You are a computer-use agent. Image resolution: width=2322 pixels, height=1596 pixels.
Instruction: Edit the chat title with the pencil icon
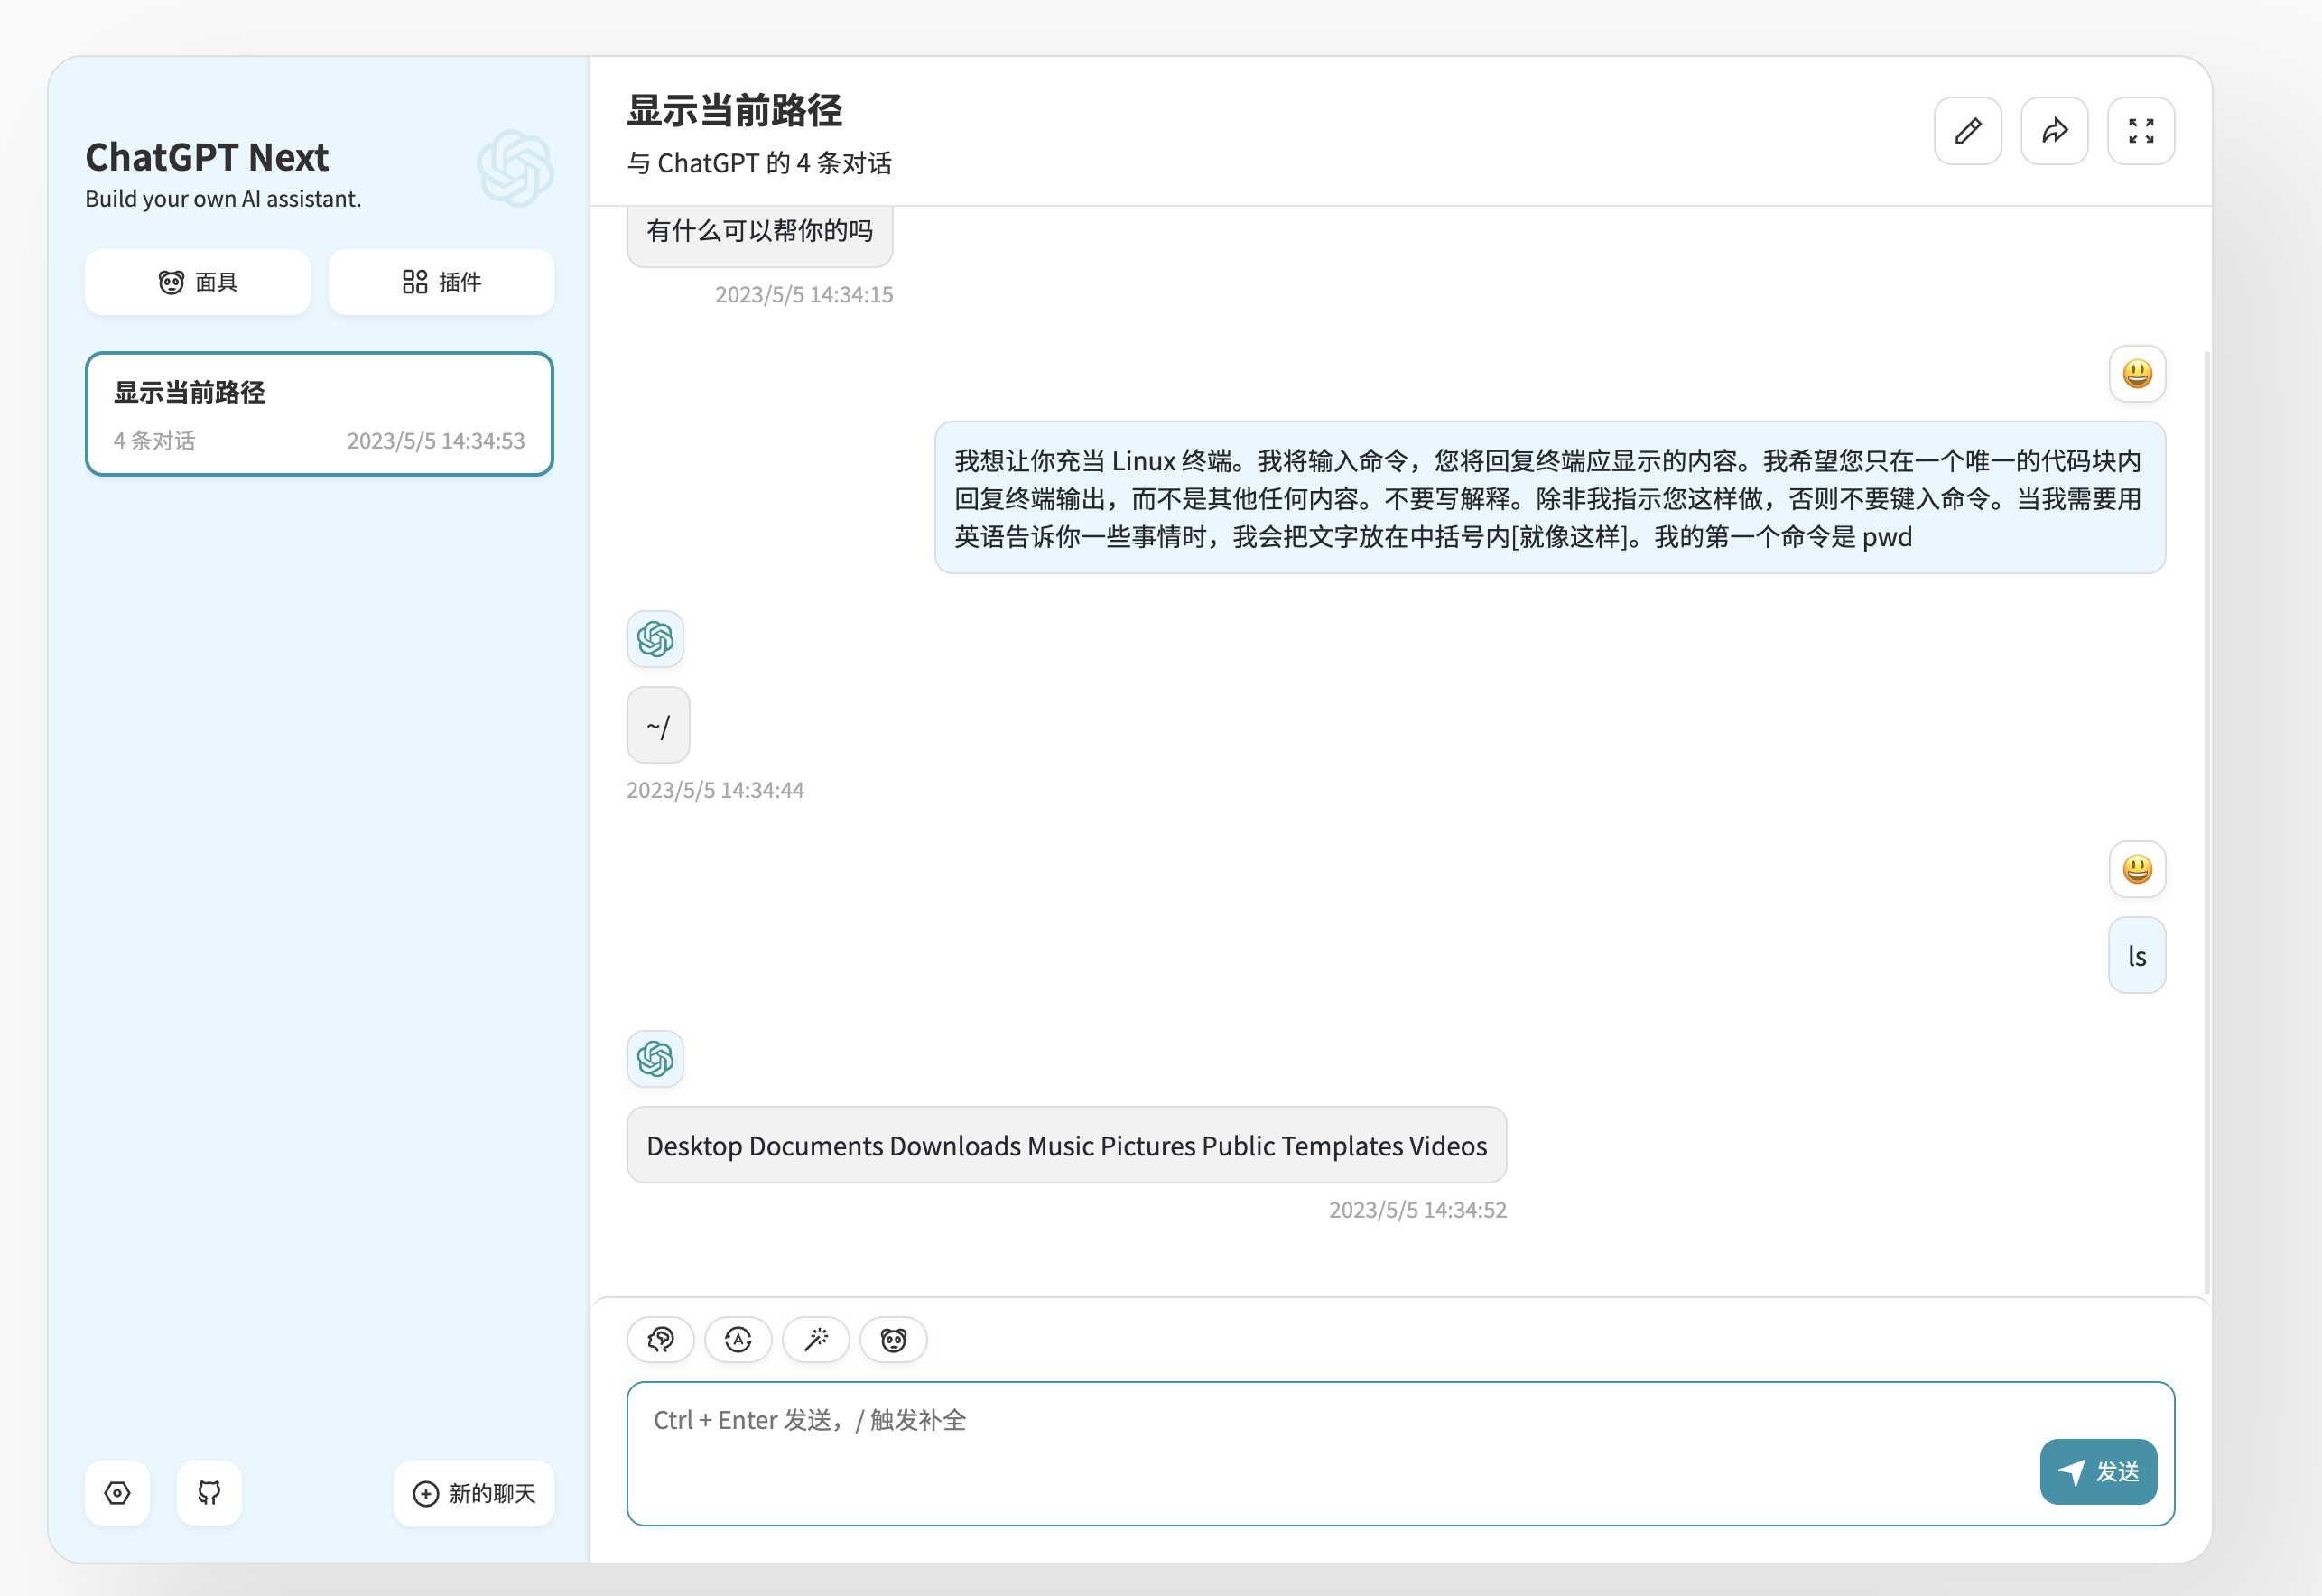pyautogui.click(x=1968, y=130)
